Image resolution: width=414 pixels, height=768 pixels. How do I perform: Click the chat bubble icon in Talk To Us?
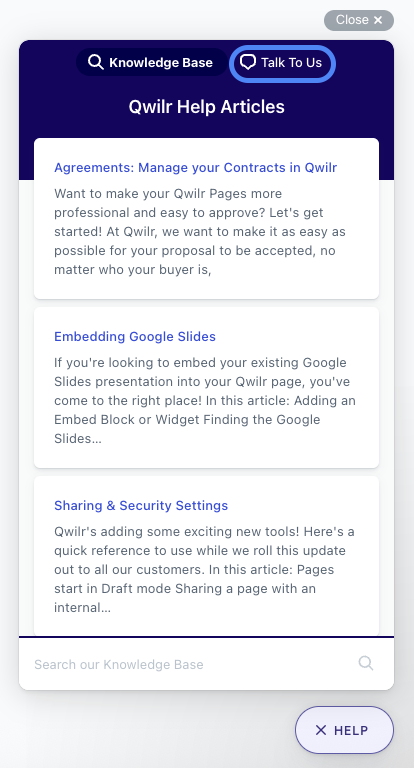click(x=248, y=62)
